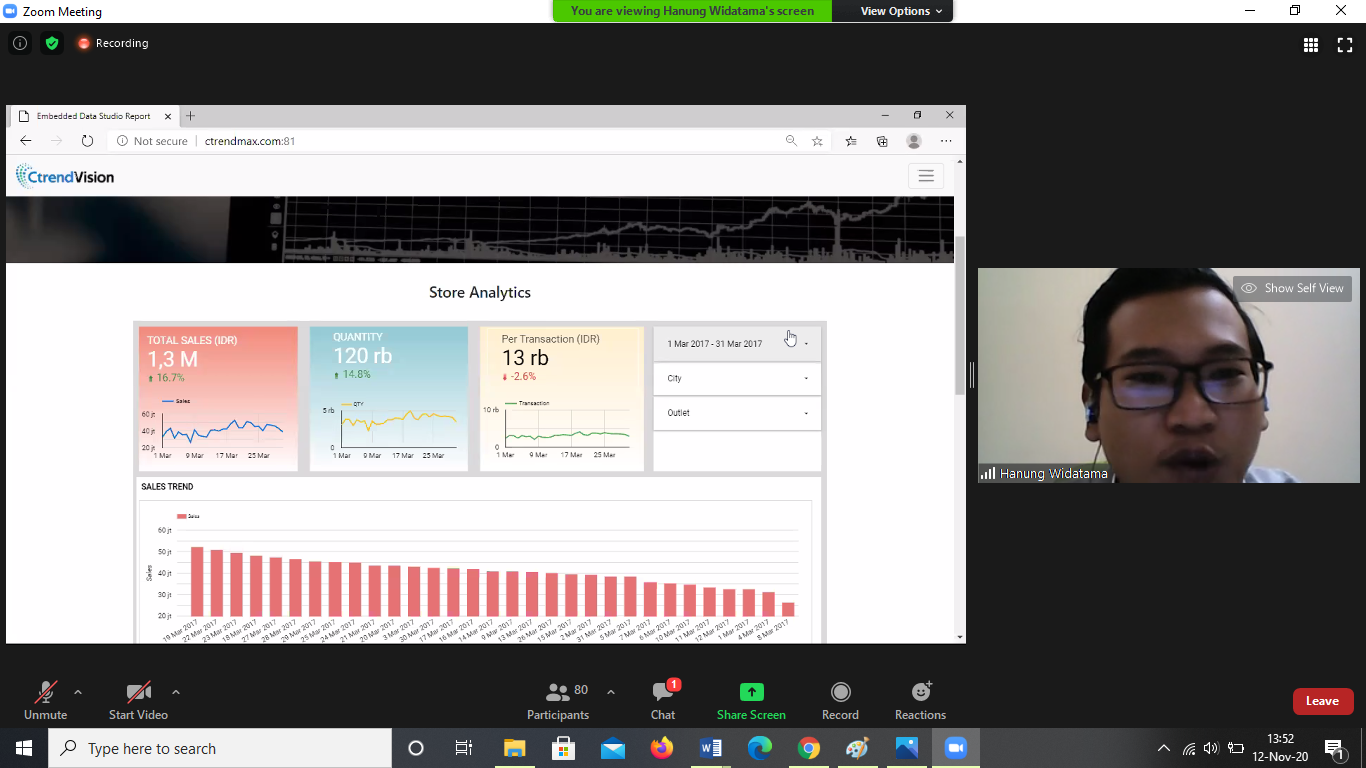1366x768 pixels.
Task: Unmute the microphone
Action: click(45, 701)
